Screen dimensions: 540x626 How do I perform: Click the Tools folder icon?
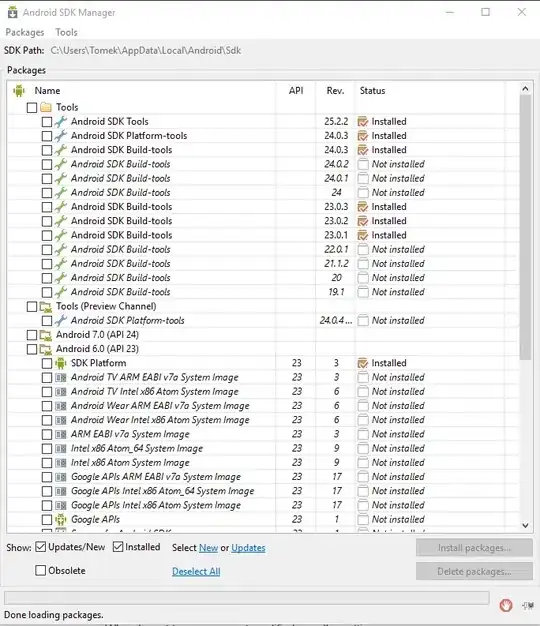[46, 107]
